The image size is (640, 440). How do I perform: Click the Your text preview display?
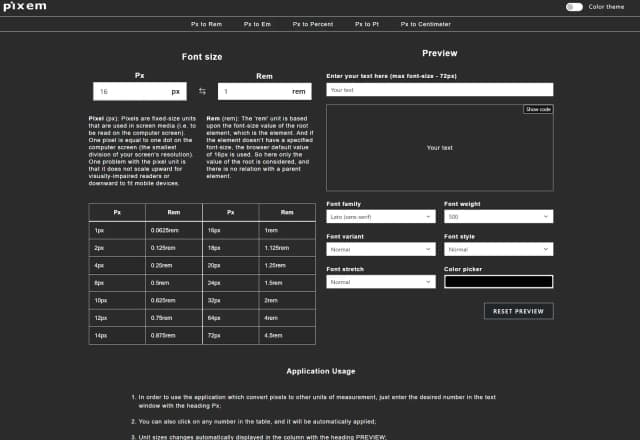coord(440,148)
